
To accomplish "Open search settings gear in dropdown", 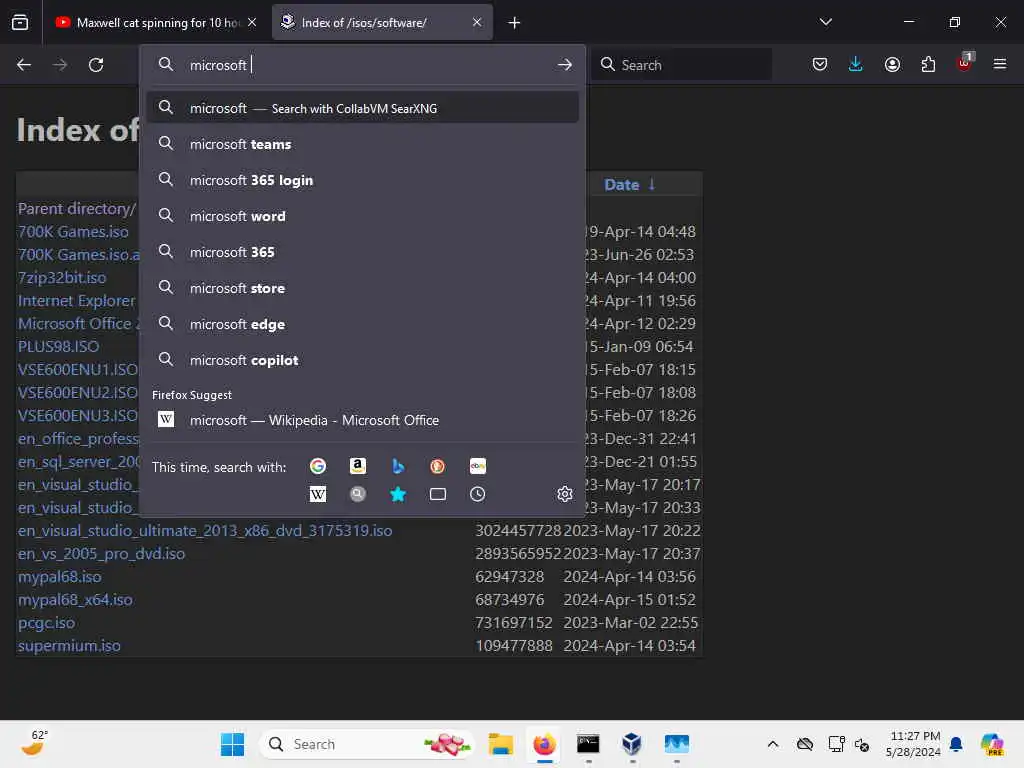I will pyautogui.click(x=565, y=494).
